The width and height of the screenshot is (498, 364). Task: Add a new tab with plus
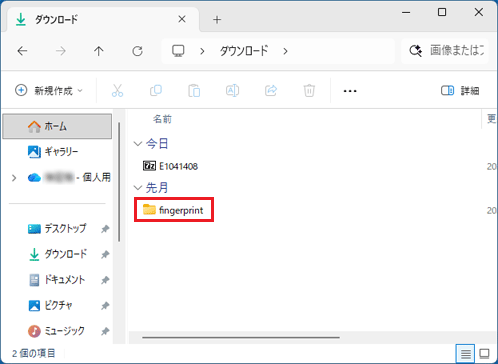(217, 20)
